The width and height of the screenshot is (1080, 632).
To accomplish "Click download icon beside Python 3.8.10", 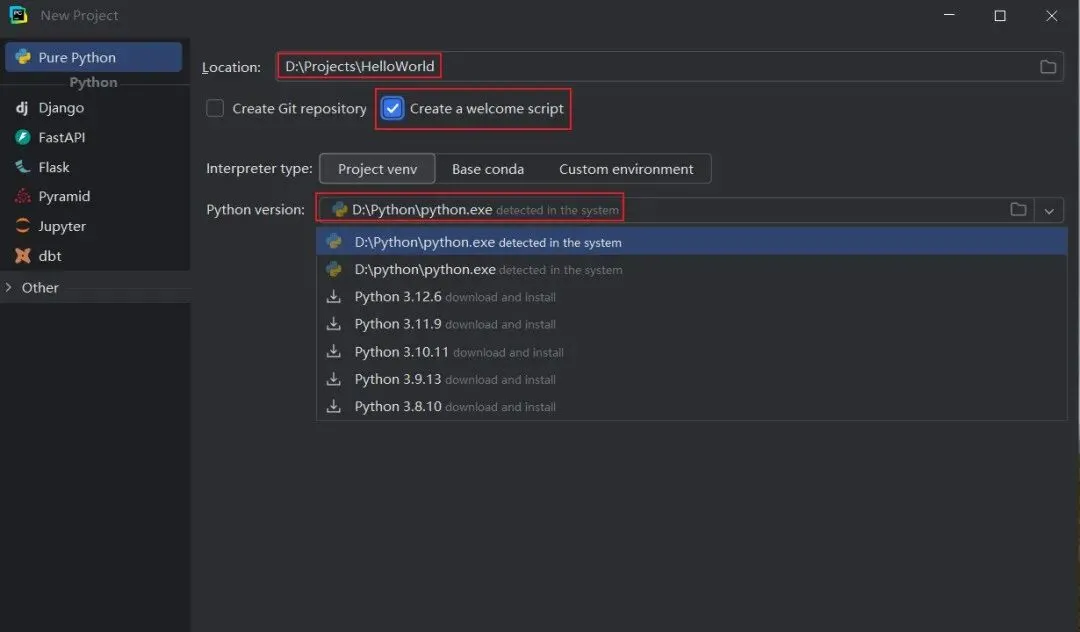I will coord(333,406).
